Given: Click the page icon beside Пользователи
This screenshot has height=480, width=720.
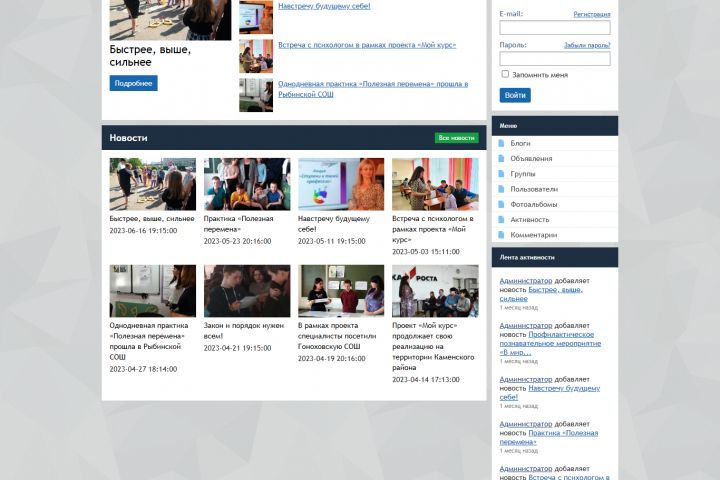Looking at the screenshot, I should 501,189.
